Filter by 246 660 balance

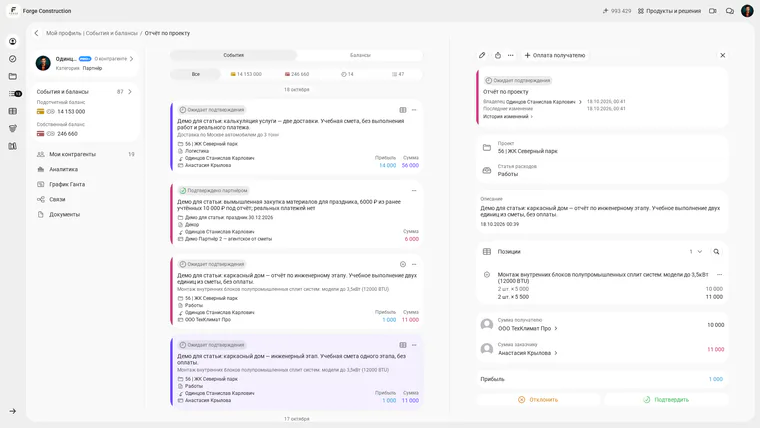tap(297, 74)
